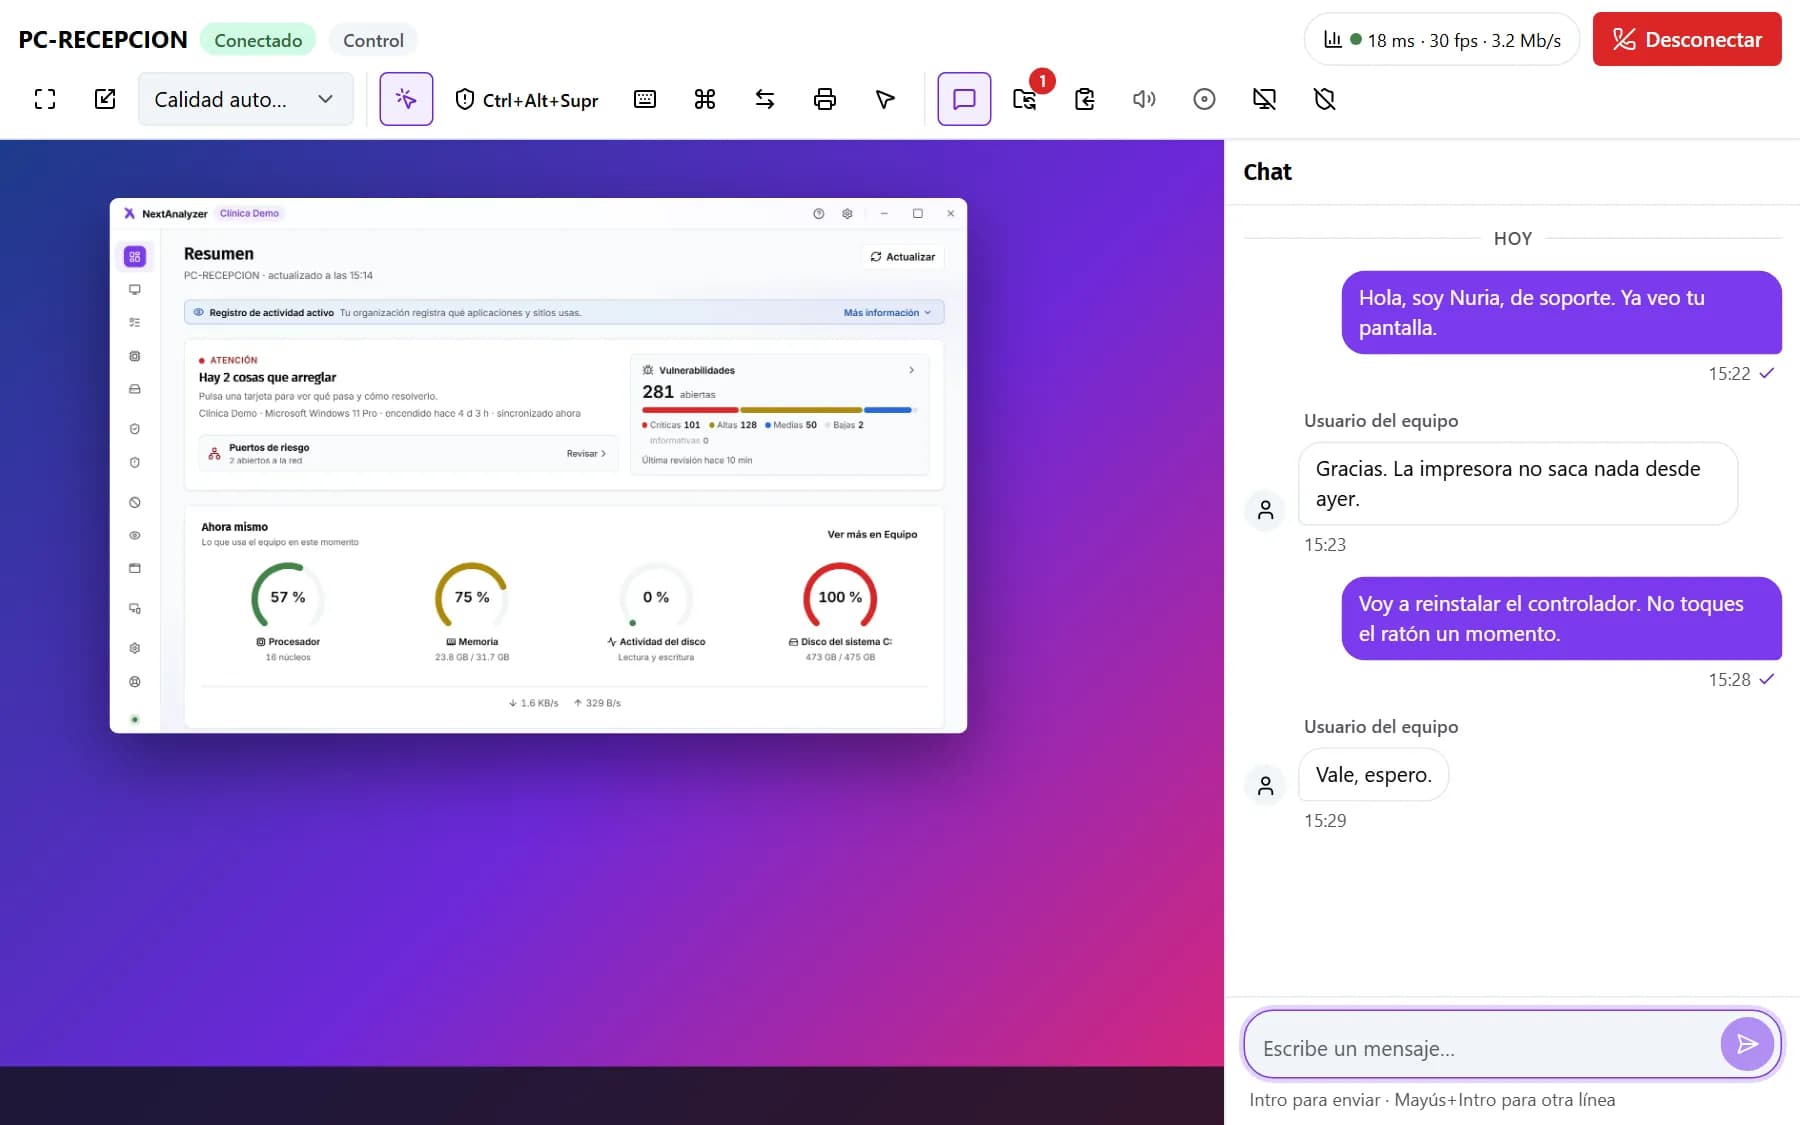Enter fullscreen view of remote session

coord(45,99)
